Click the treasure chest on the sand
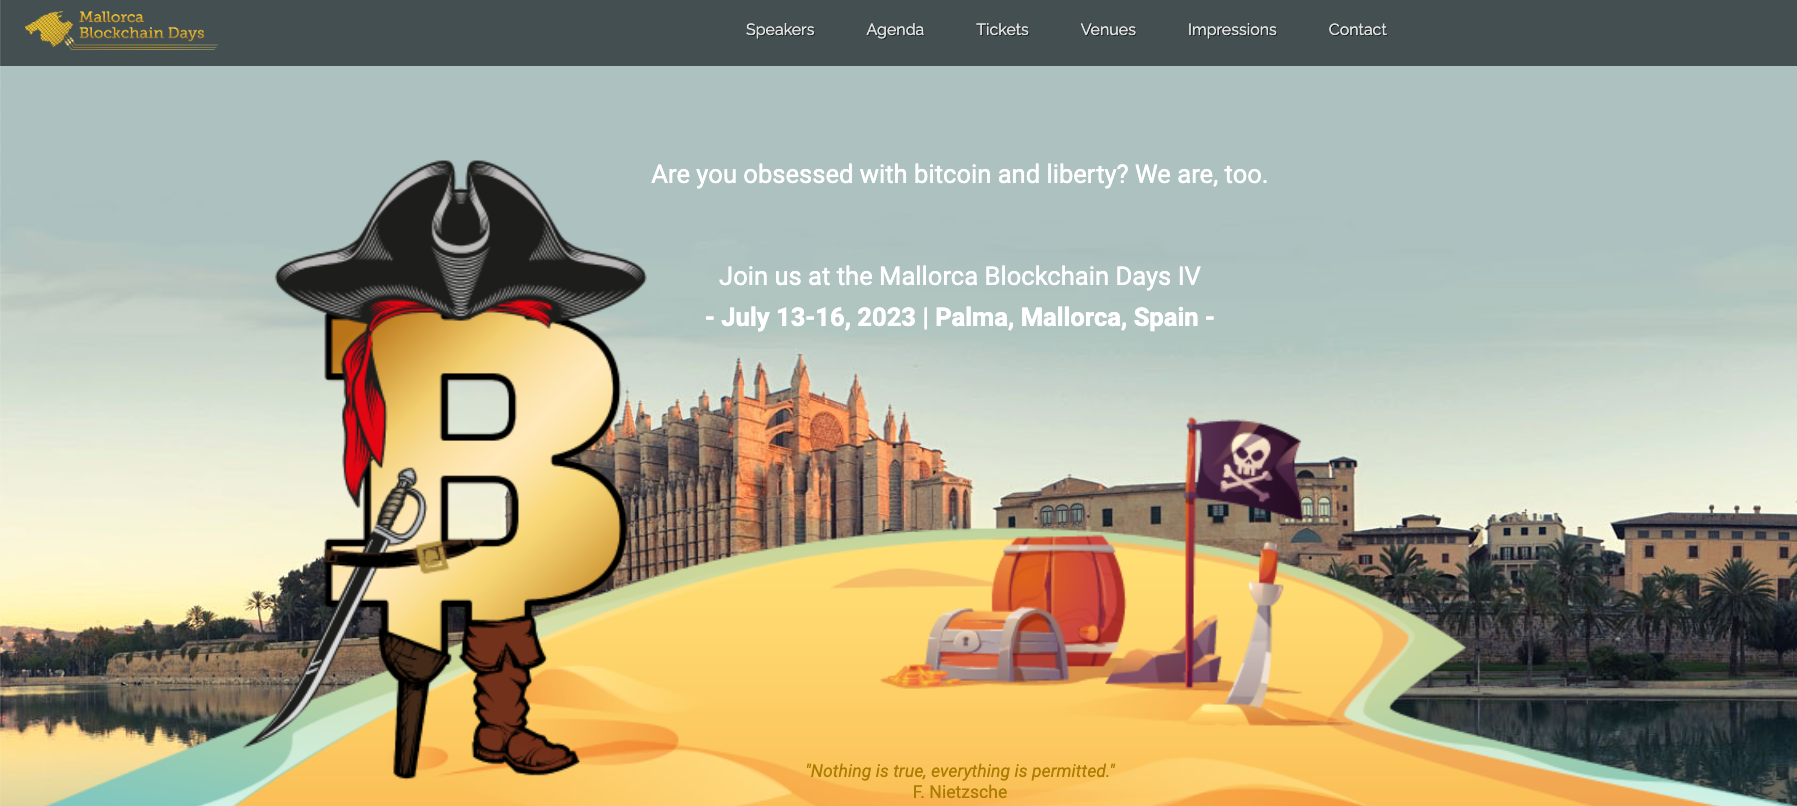This screenshot has width=1797, height=806. (x=995, y=645)
